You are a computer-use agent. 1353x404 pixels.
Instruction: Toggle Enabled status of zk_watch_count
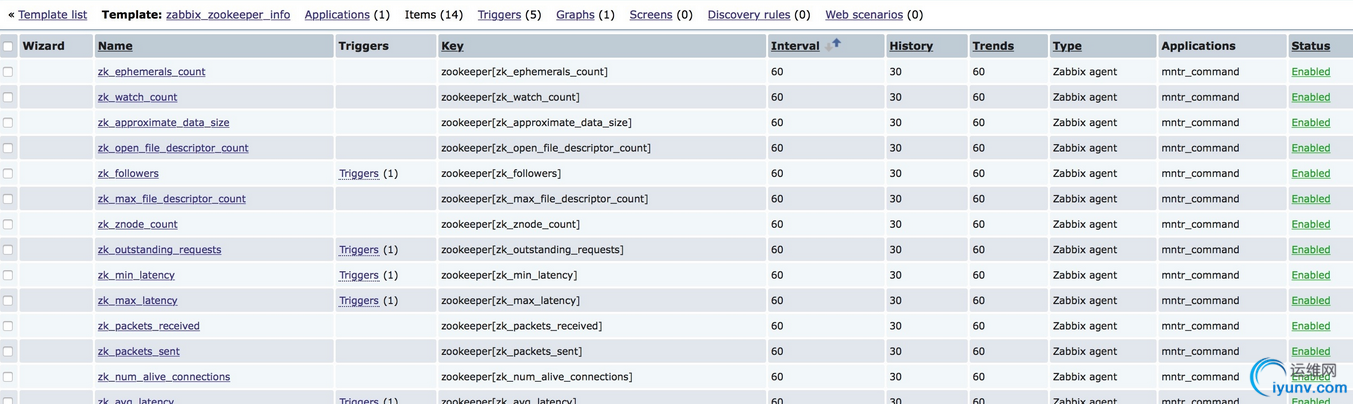(1311, 97)
